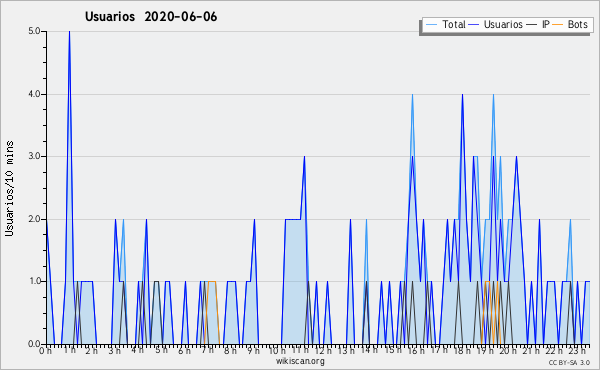Open the wikiscan.org caption below the chart
Screen dimensions: 600x370
[300, 361]
